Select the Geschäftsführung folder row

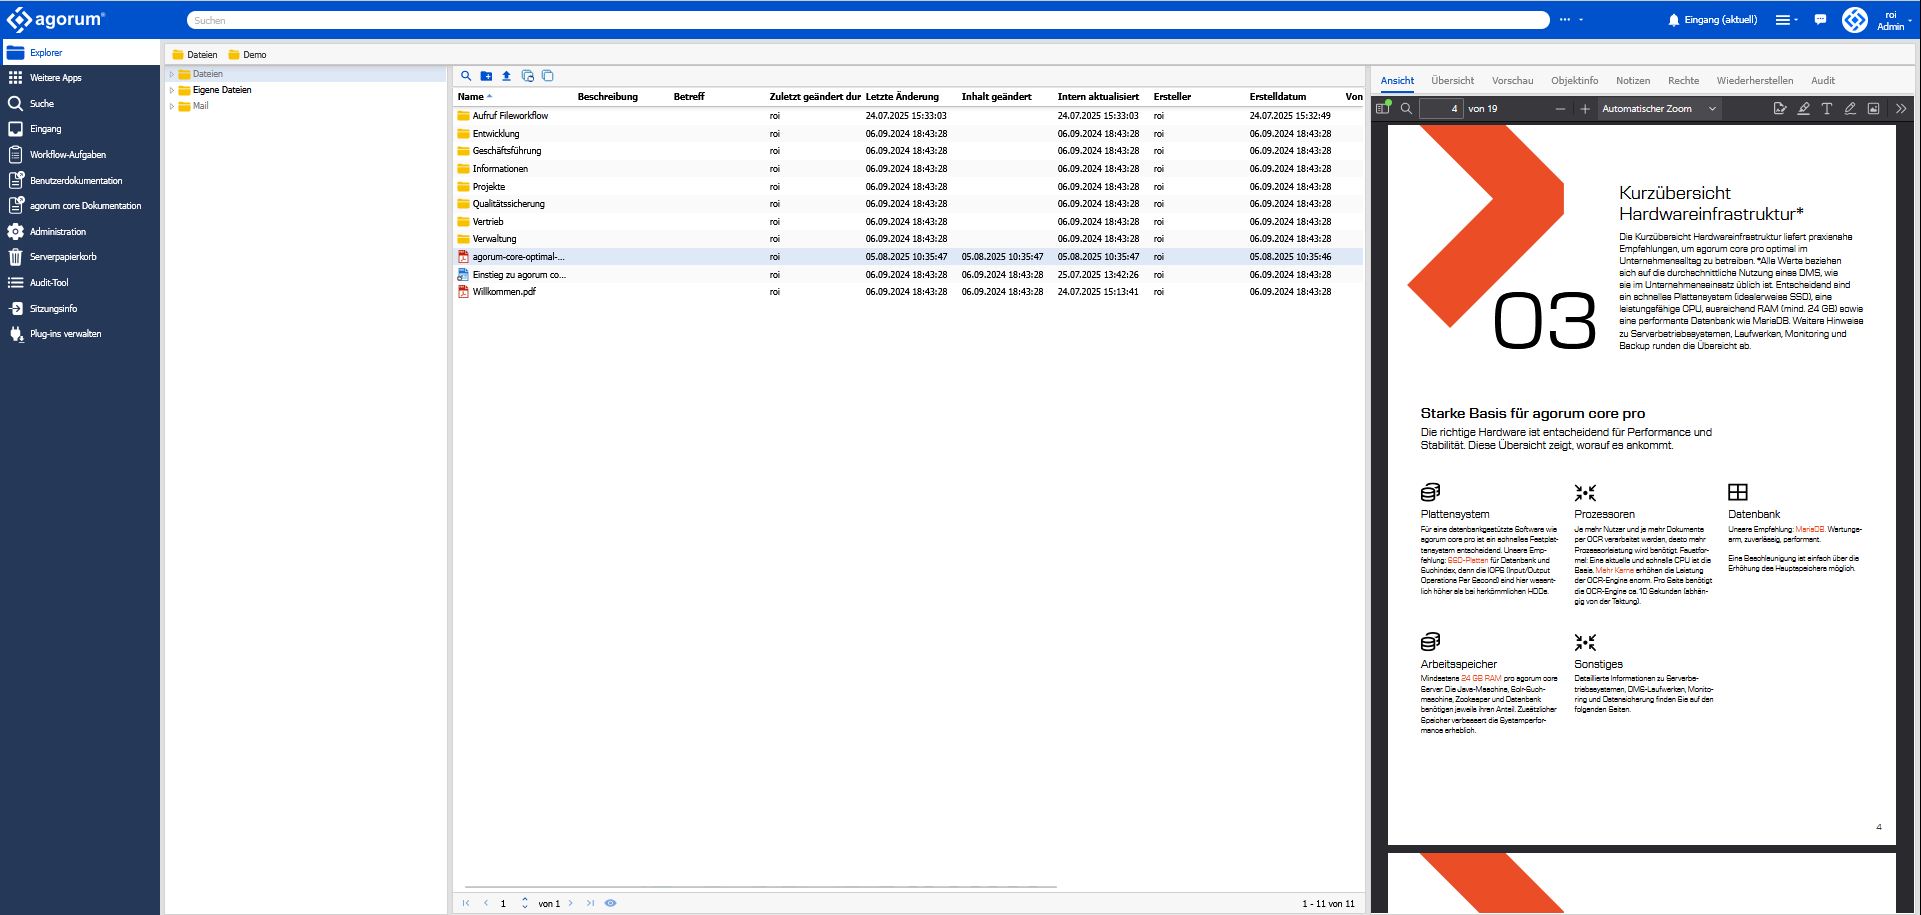tap(908, 151)
